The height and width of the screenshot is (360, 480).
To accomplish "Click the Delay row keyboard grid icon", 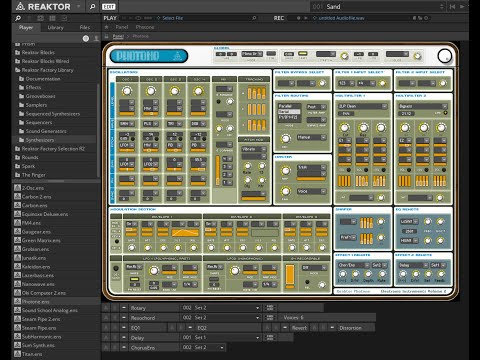I will click(270, 338).
